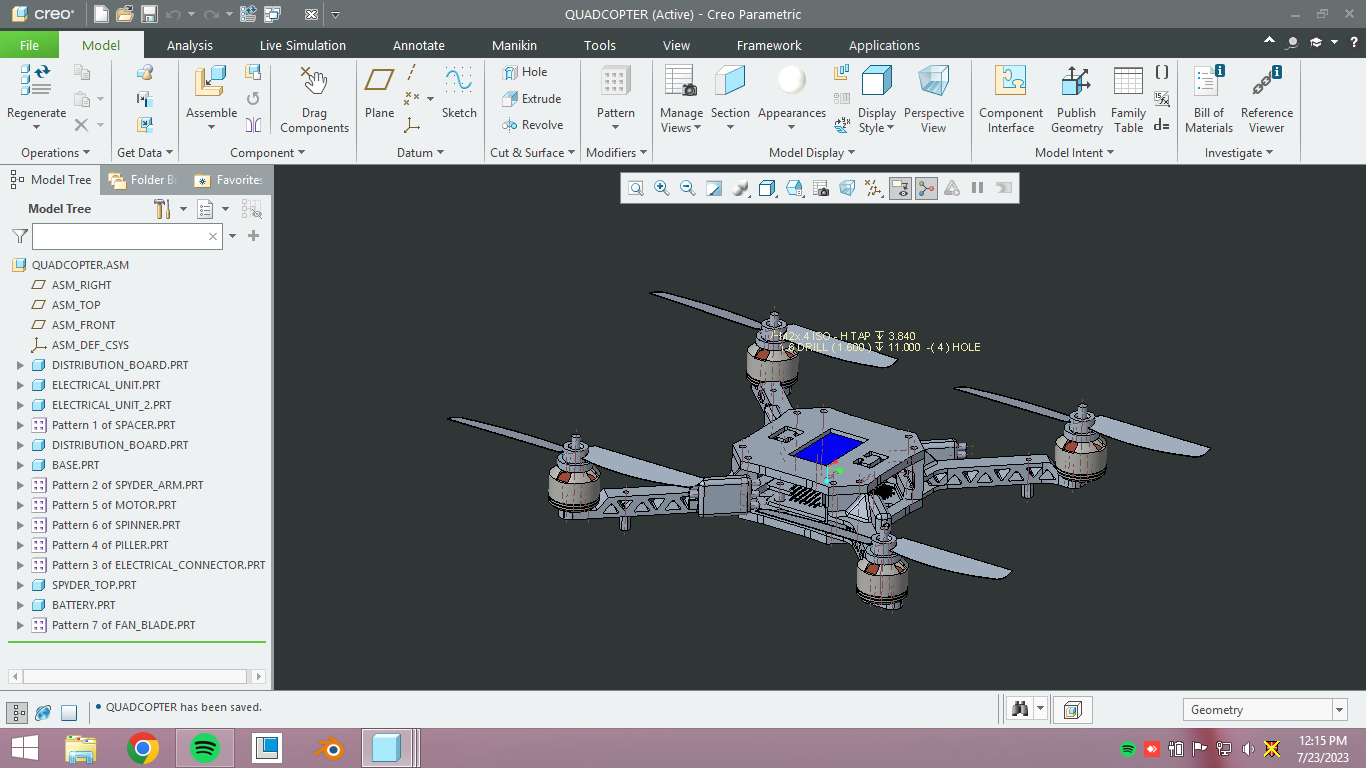This screenshot has width=1366, height=768.
Task: Click the Hole button
Action: 525,72
